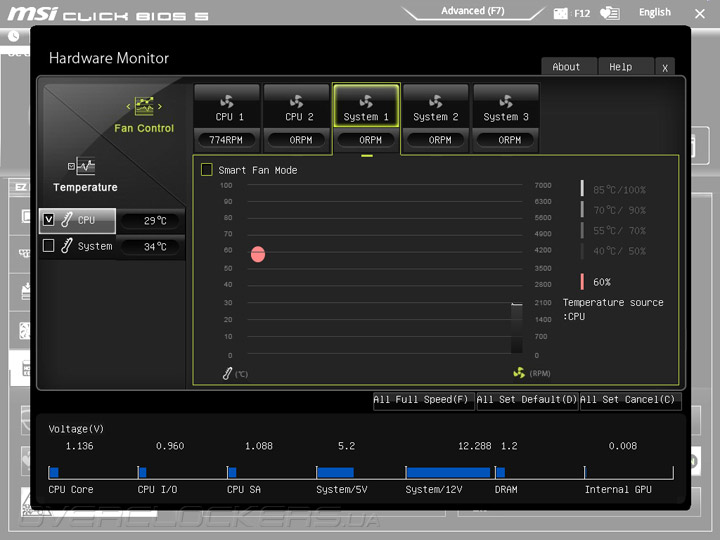
Task: Click the CPU 1 774RPM readout
Action: [x=225, y=140]
